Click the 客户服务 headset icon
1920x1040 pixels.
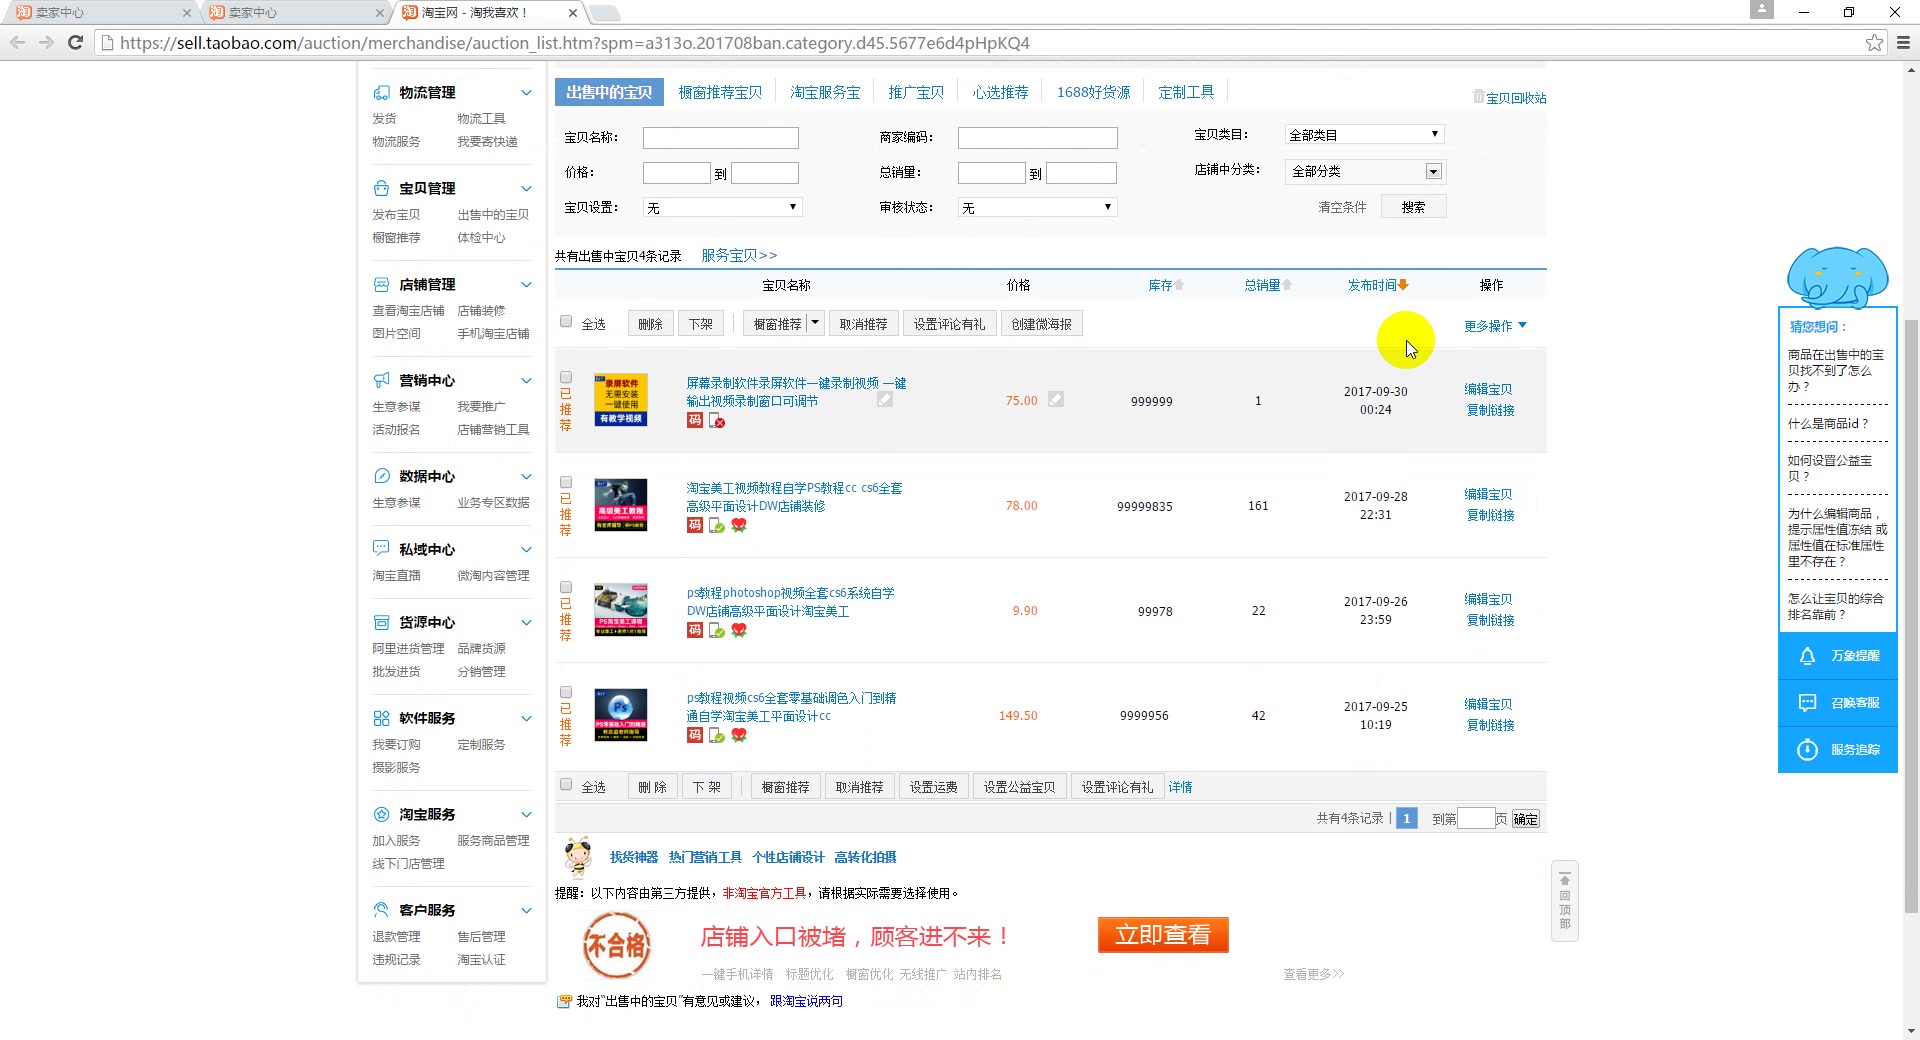(381, 910)
